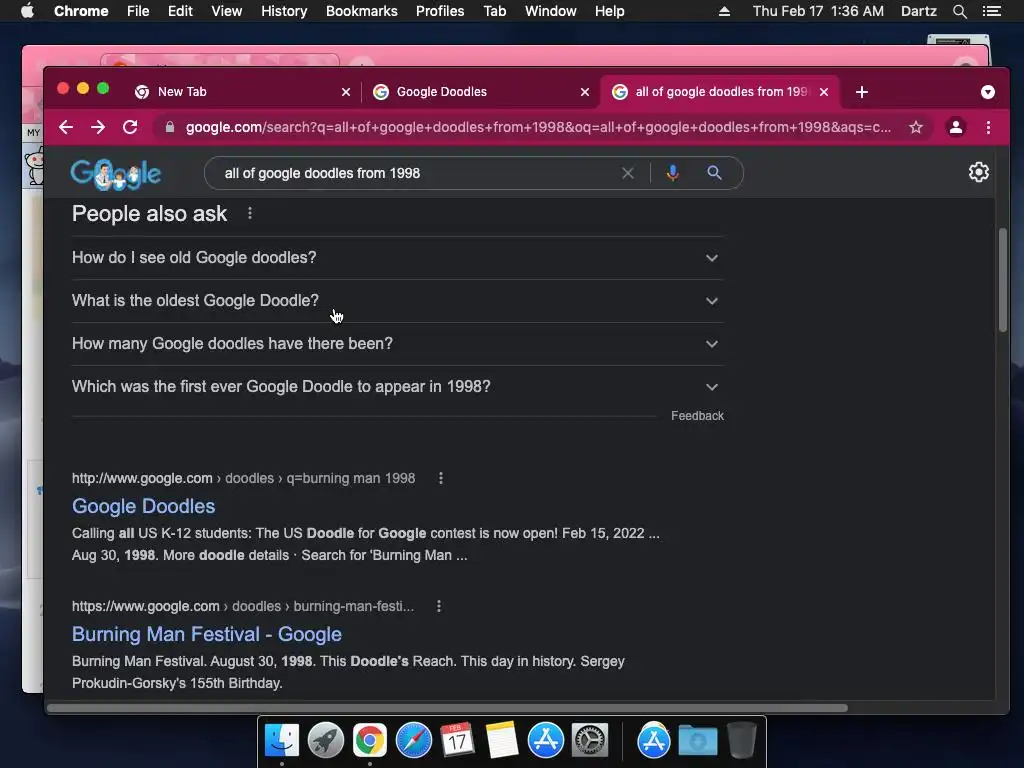Open Chrome from the Dock
This screenshot has width=1024, height=768.
click(370, 741)
